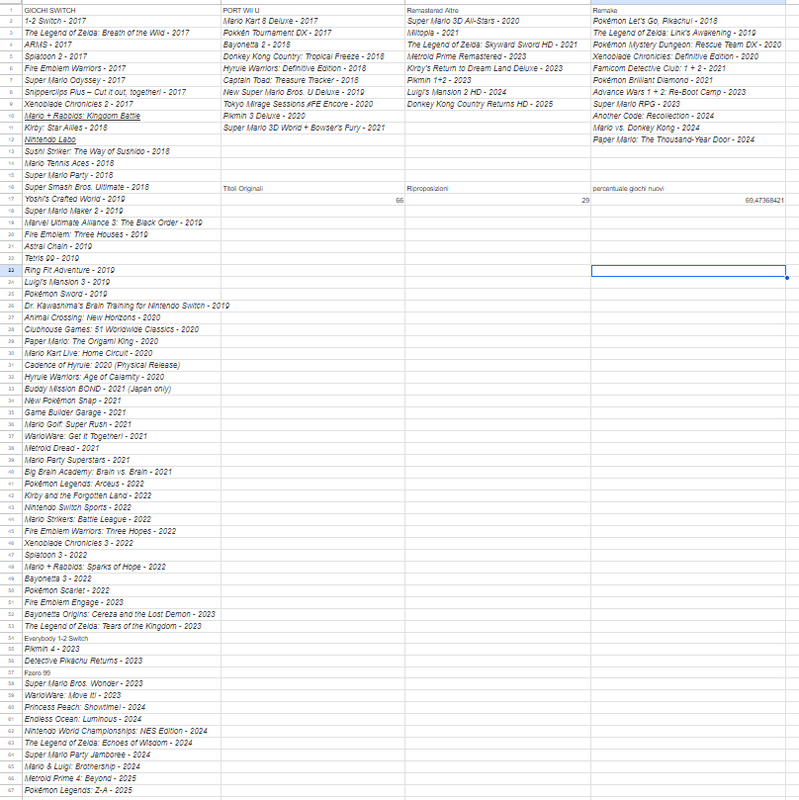Viewport: 799px width, 800px height.
Task: Click 'The Legend of Zelda: Echoes of Wisdom - 2024'
Action: (121, 743)
